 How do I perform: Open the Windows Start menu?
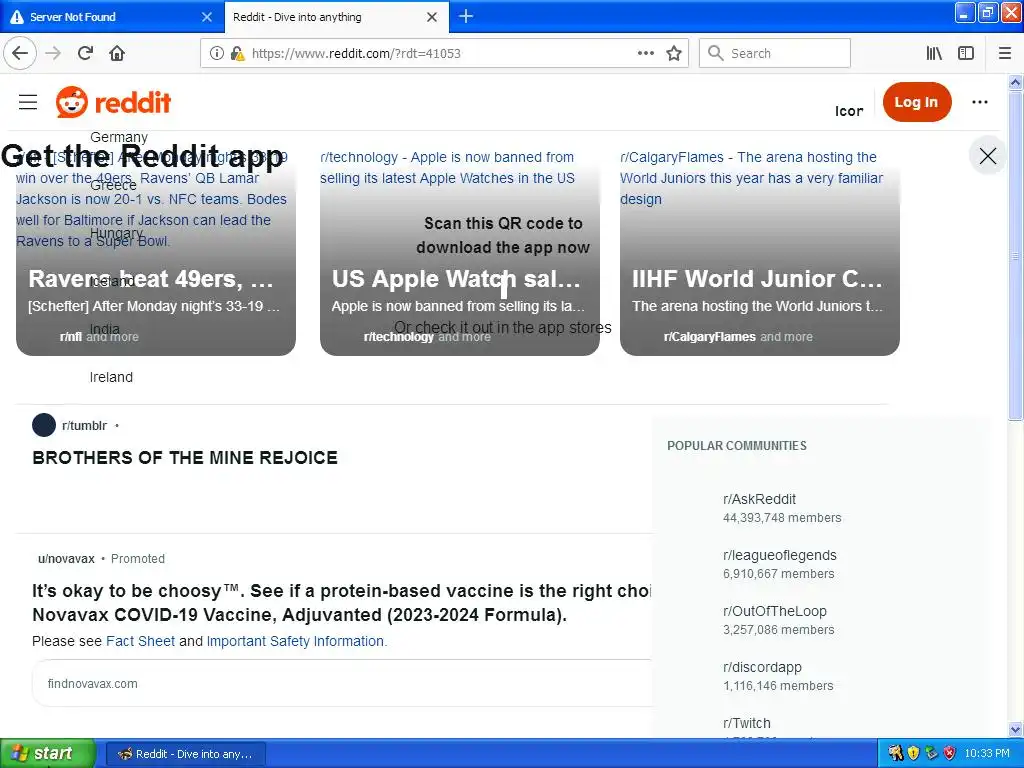point(48,754)
